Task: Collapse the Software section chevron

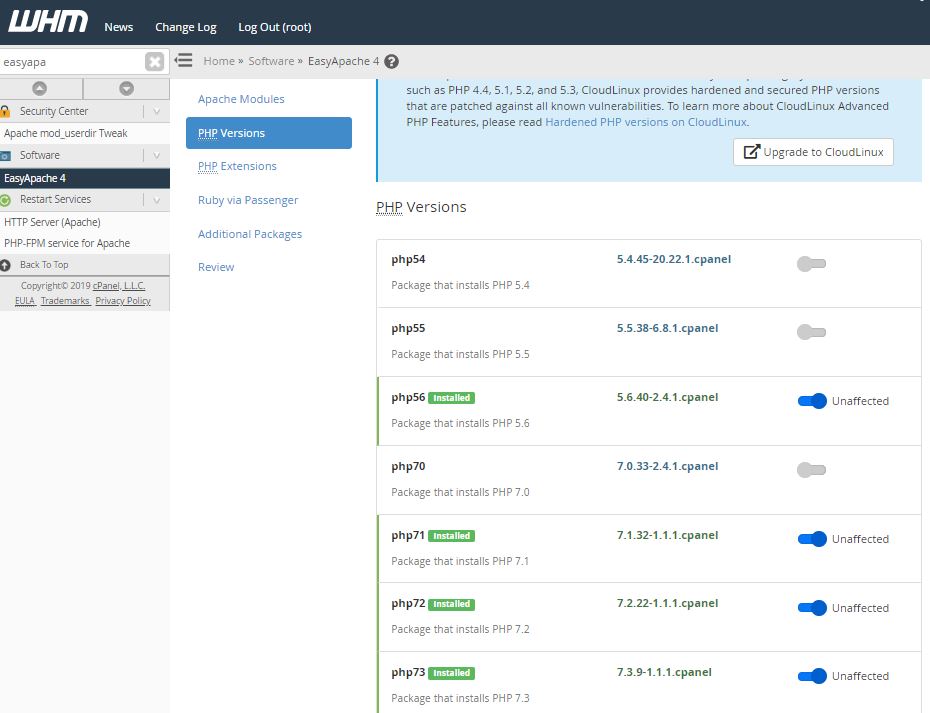Action: pyautogui.click(x=157, y=155)
